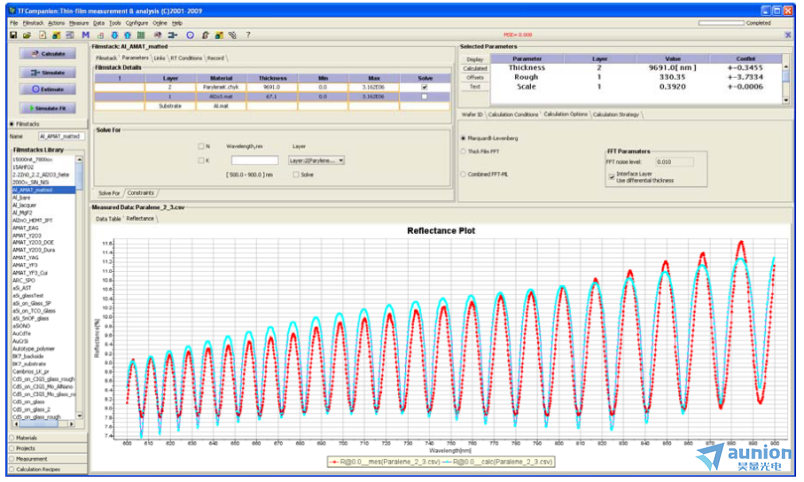The width and height of the screenshot is (804, 482).
Task: Toggle Solve checkbox for Al2o3 layer 1
Action: [425, 96]
